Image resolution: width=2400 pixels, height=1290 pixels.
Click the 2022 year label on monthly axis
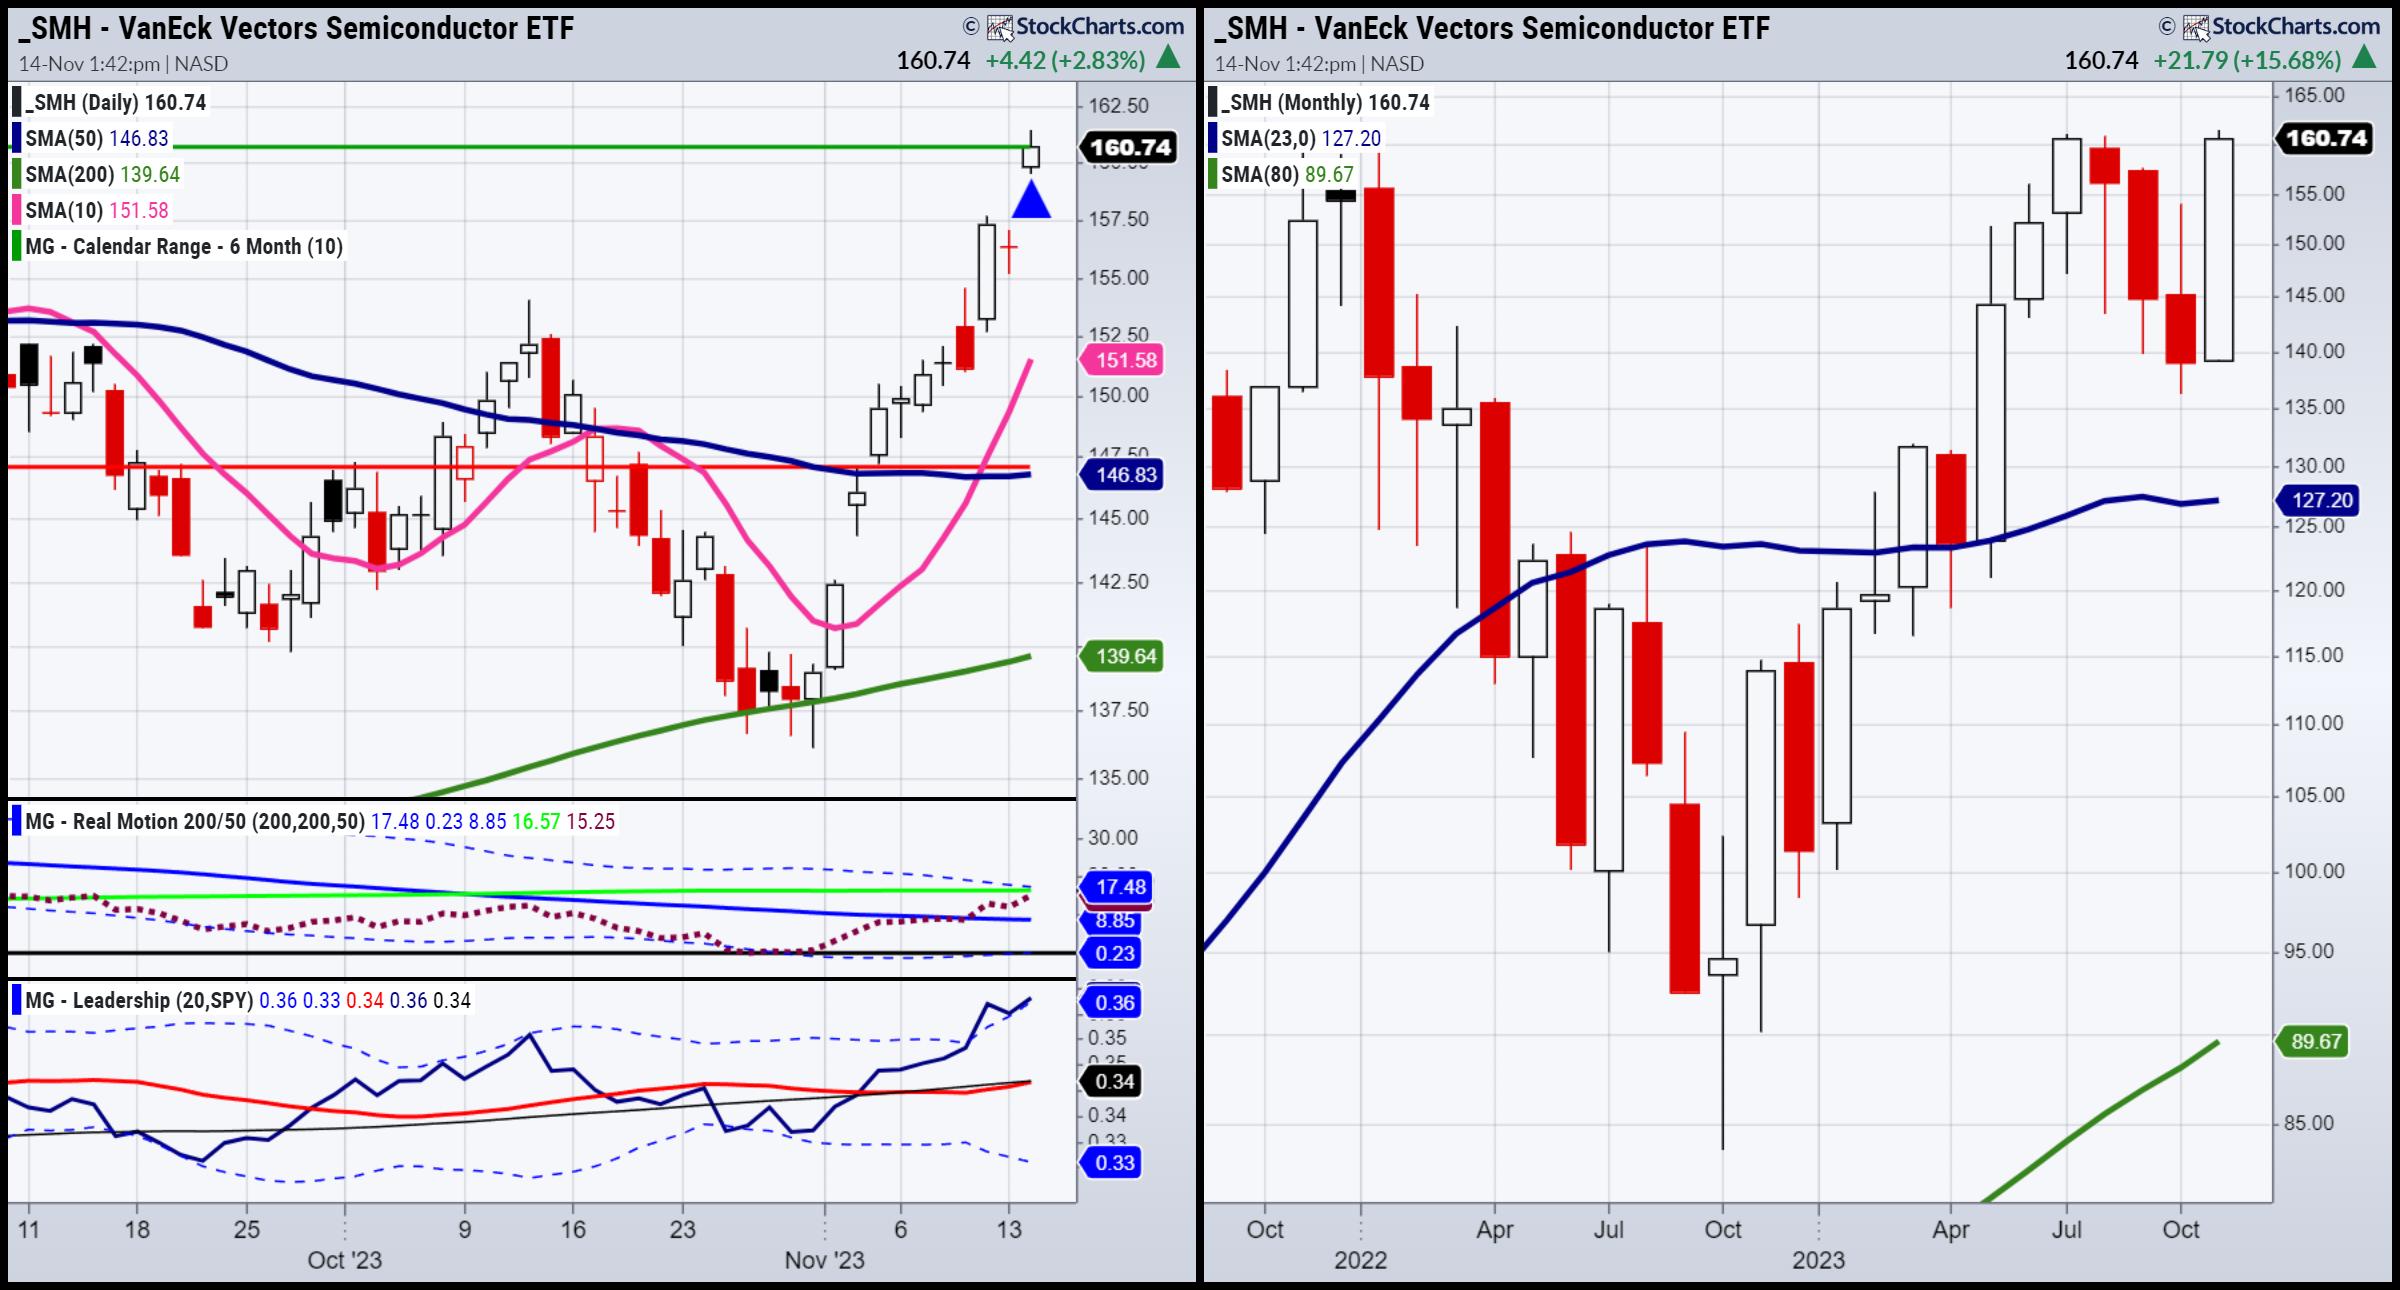pyautogui.click(x=1360, y=1260)
